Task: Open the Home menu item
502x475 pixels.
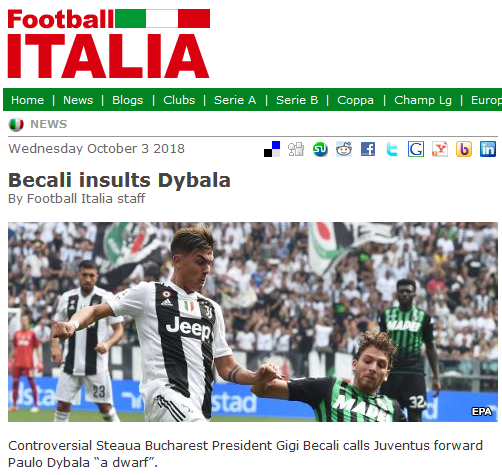Action: (x=28, y=100)
